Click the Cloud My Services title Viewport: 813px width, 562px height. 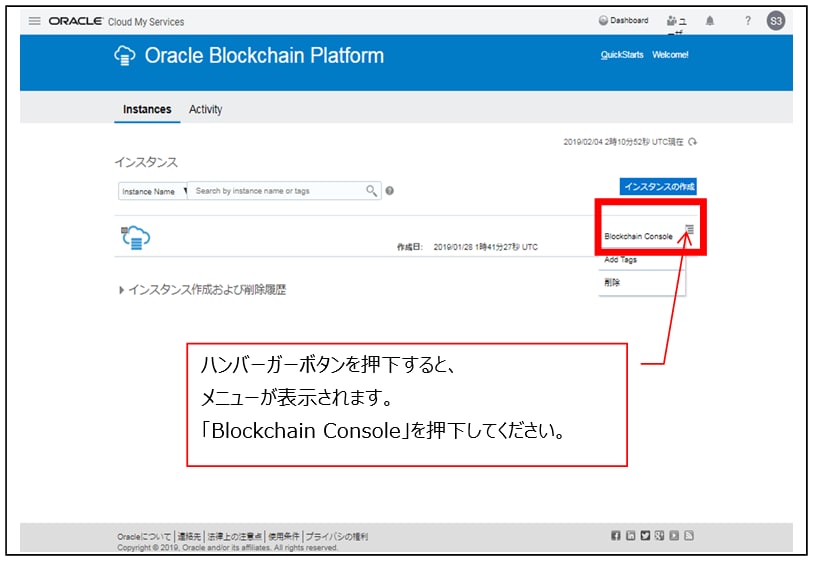146,22
